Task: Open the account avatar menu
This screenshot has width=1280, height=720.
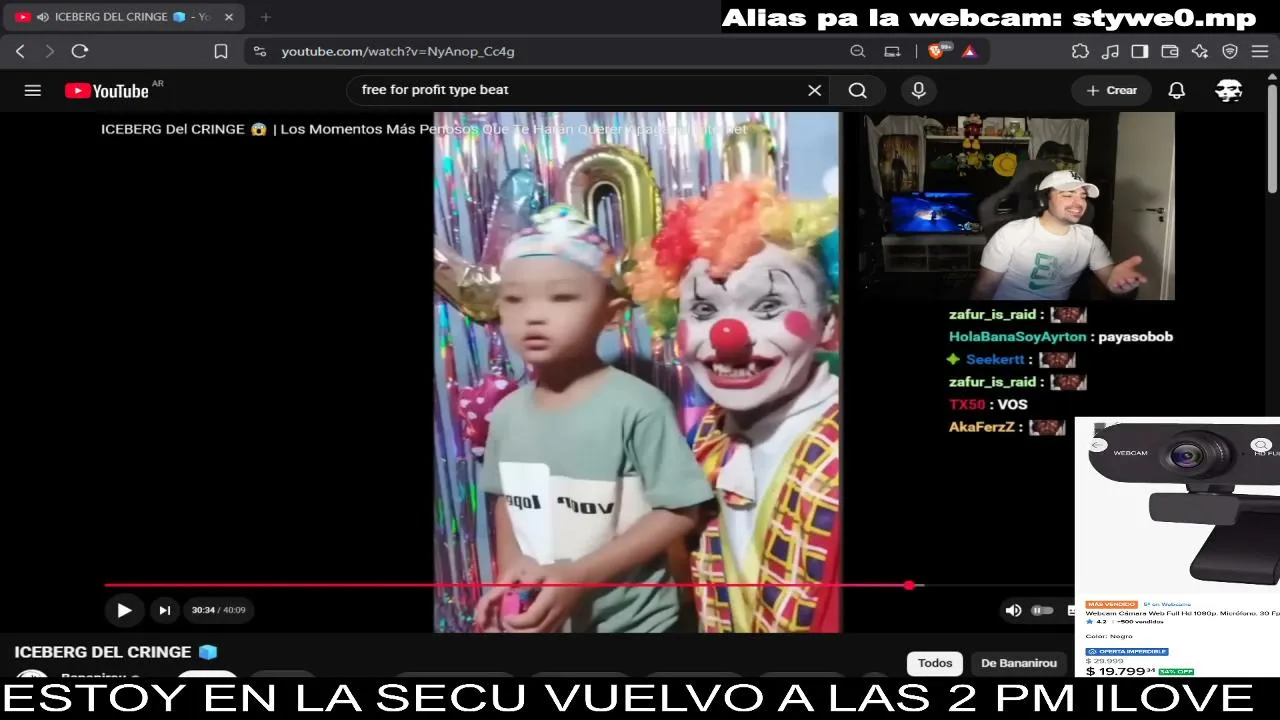Action: tap(1229, 90)
